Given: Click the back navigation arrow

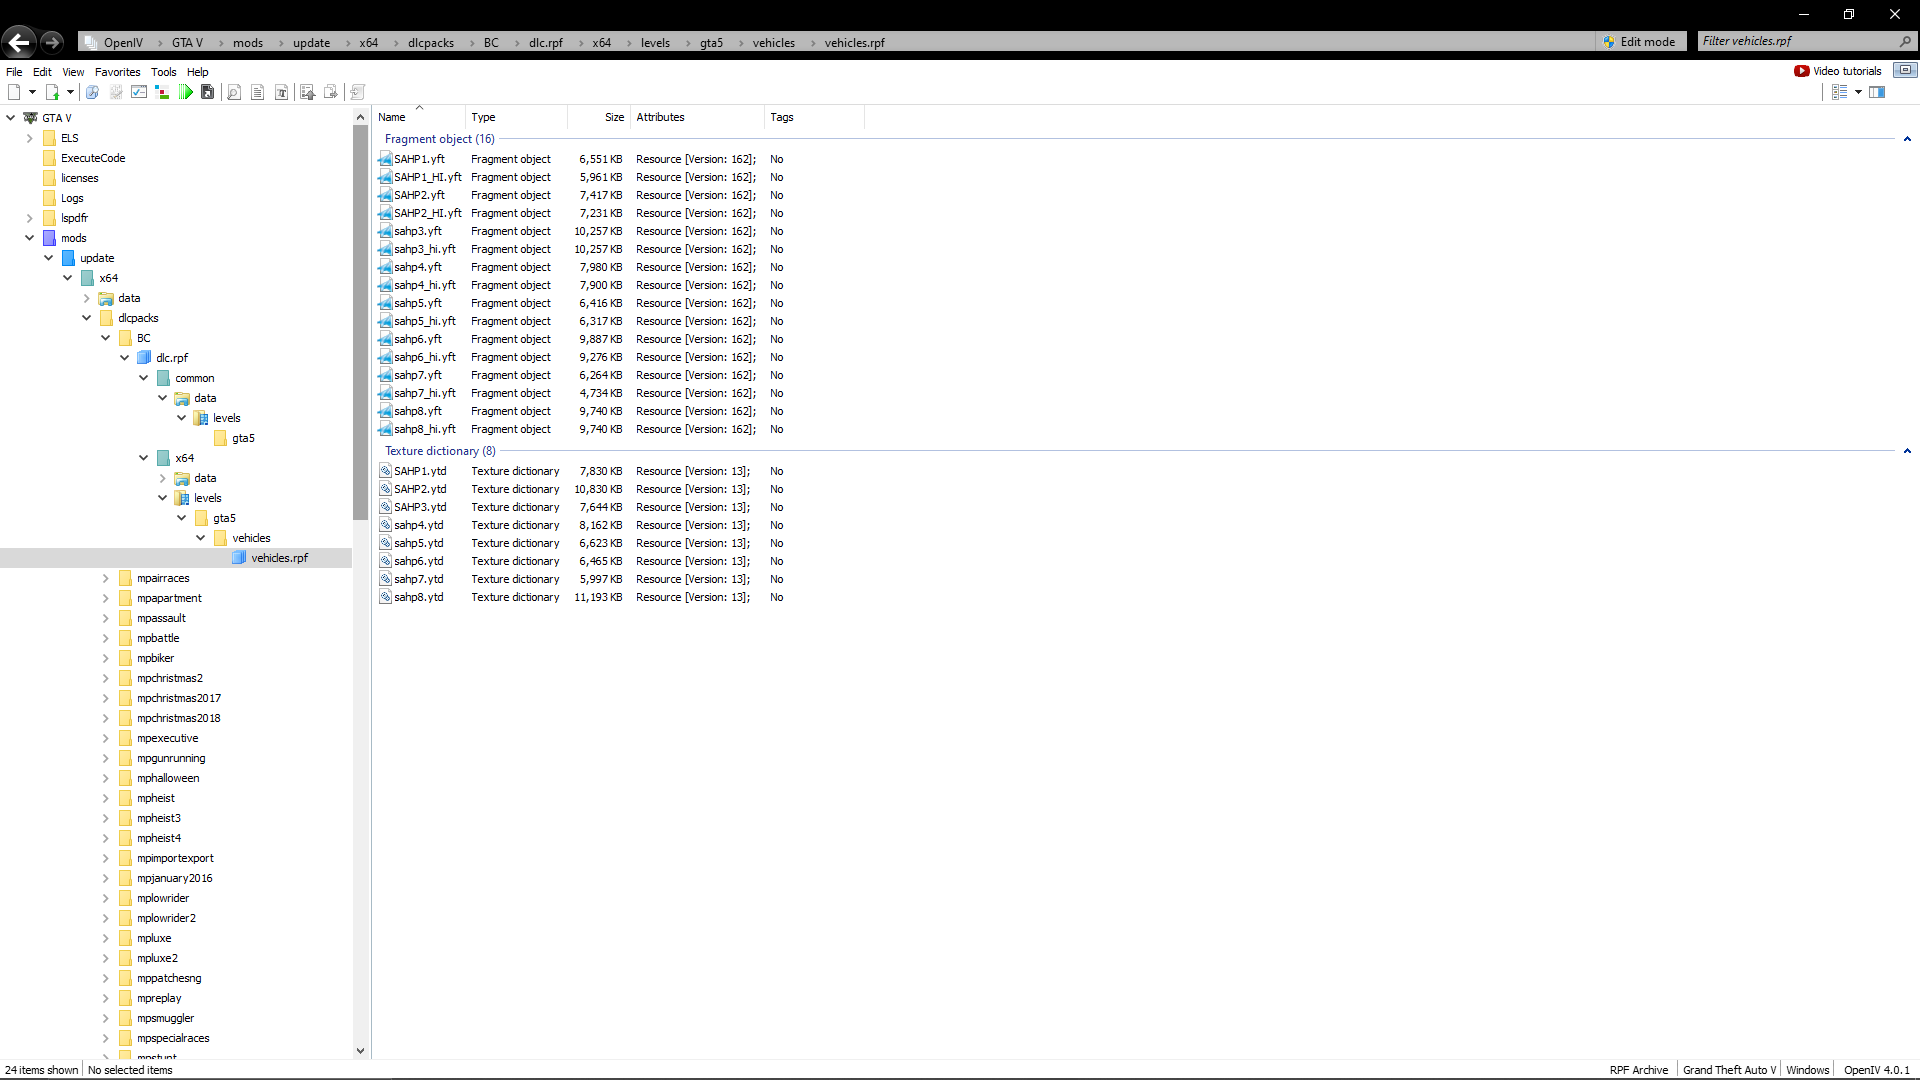Looking at the screenshot, I should [x=18, y=42].
